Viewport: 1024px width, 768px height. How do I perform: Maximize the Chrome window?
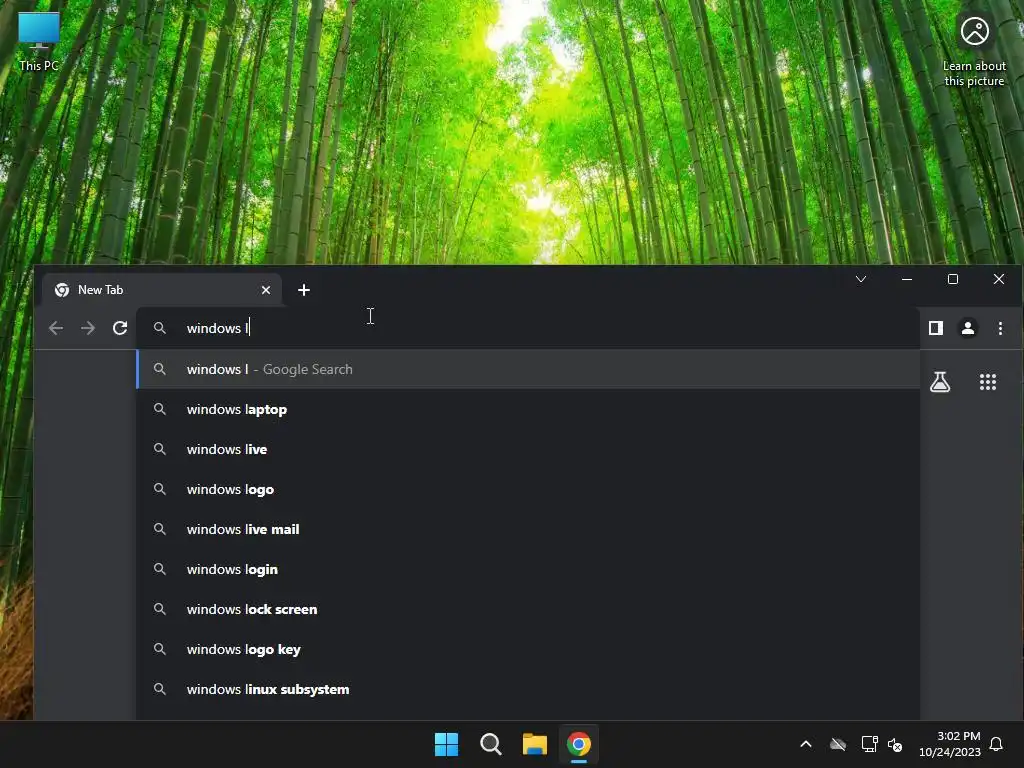(953, 279)
